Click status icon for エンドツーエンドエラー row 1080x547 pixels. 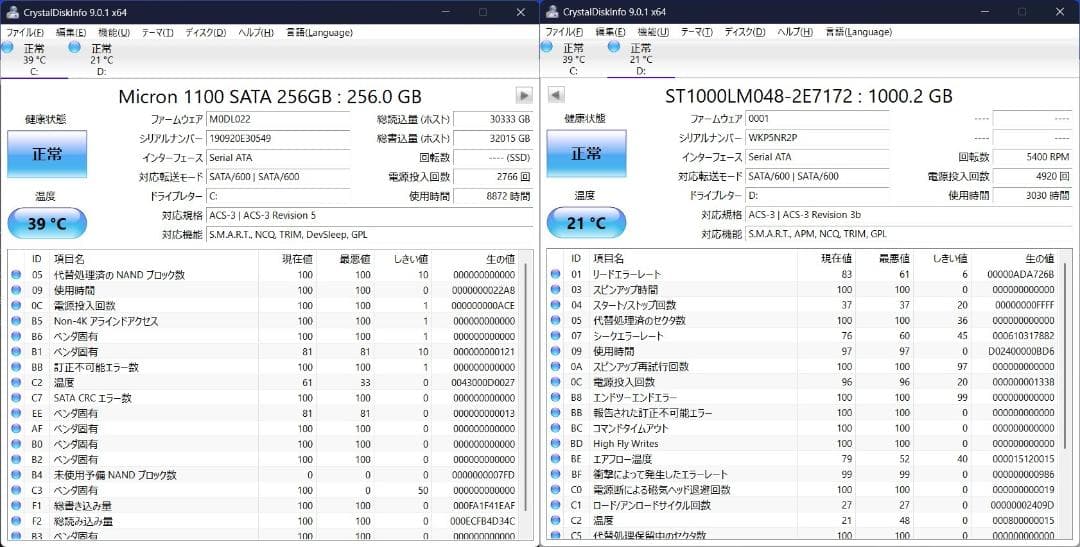pos(556,398)
